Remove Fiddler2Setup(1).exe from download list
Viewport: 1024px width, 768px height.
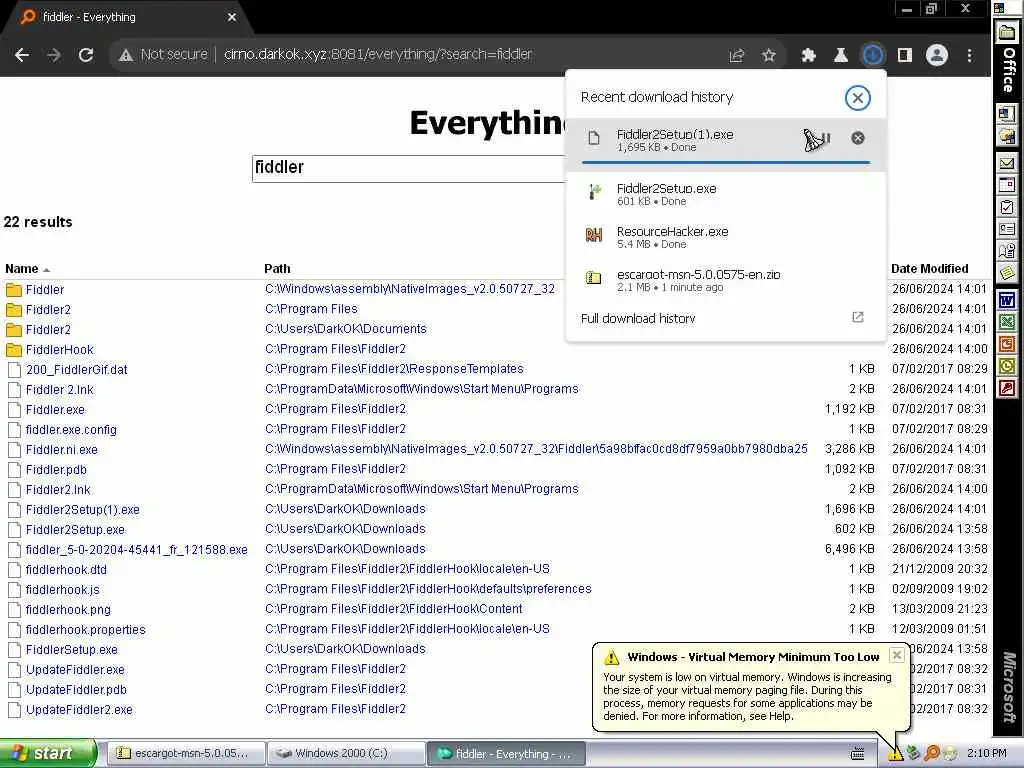tap(857, 138)
